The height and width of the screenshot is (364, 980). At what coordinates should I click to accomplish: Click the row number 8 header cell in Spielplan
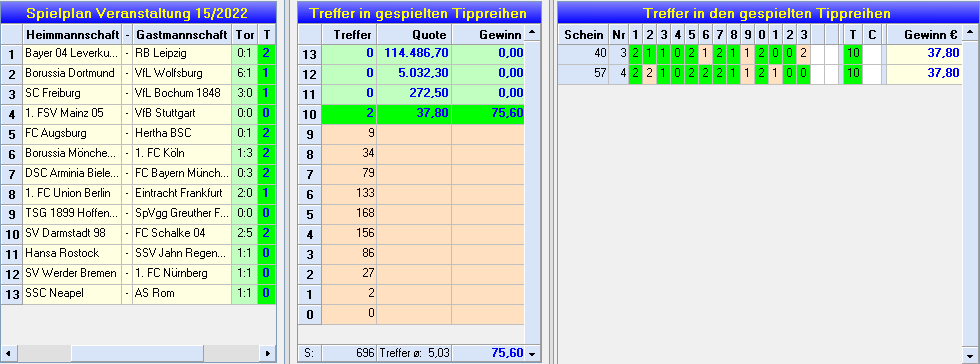click(12, 193)
